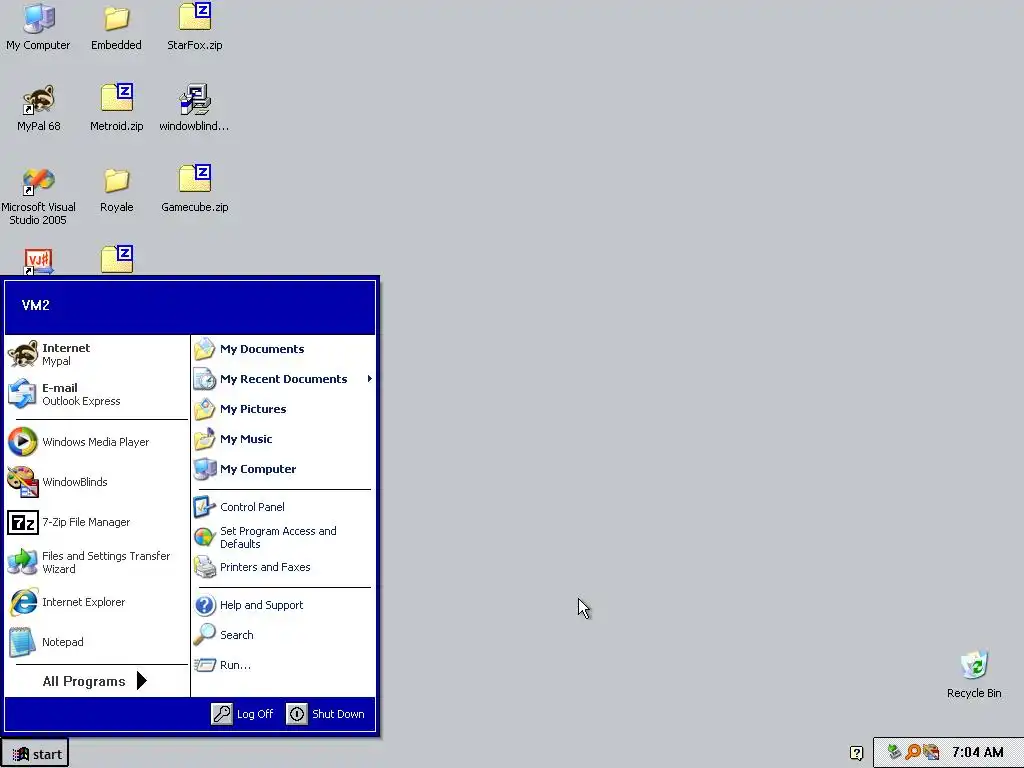The width and height of the screenshot is (1024, 768).
Task: Open My Music folder
Action: (283, 439)
